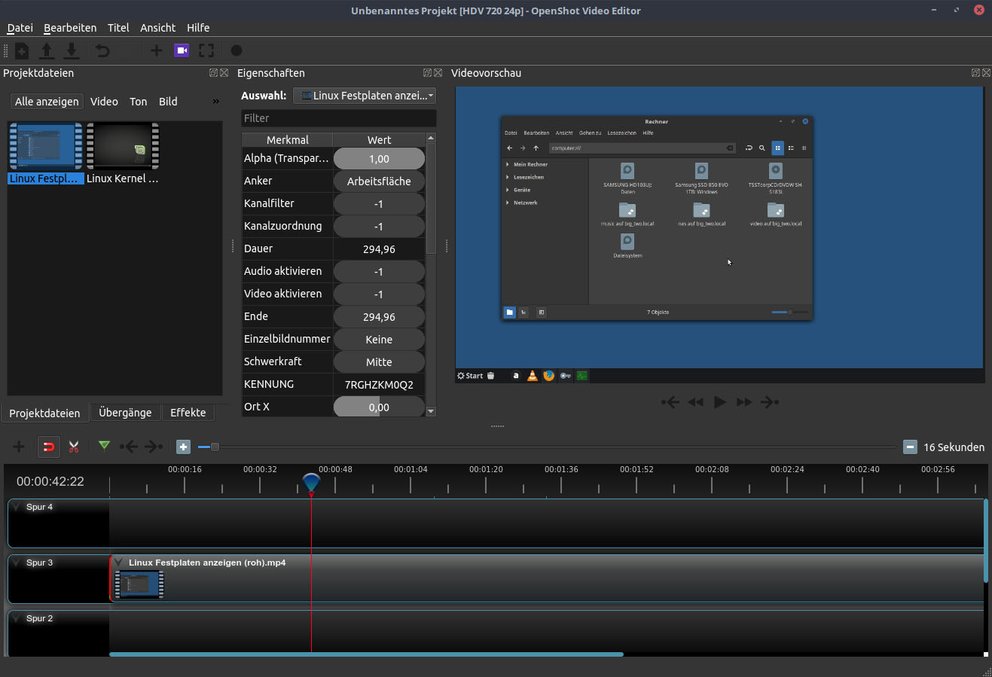
Task: Click the Undo toolbar icon
Action: [102, 51]
